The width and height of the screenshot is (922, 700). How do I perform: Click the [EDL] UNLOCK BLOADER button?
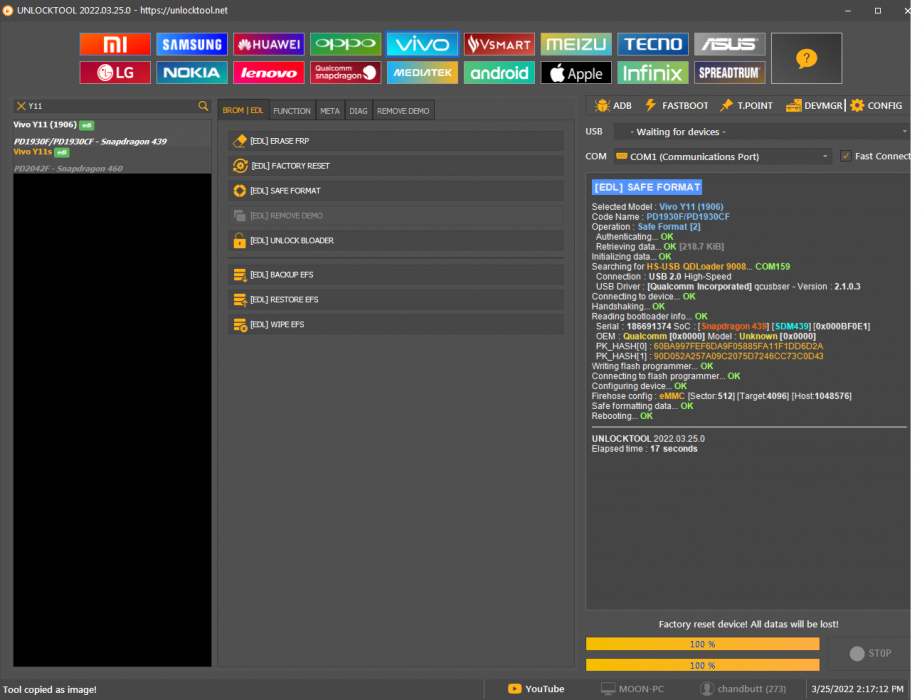[396, 241]
